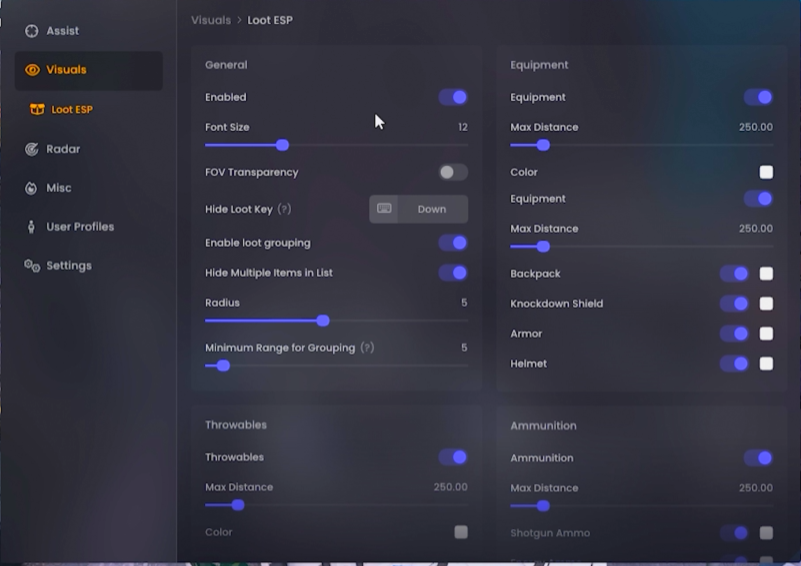Click the Throwables Max Distance slider
This screenshot has height=566, width=801.
click(x=336, y=505)
